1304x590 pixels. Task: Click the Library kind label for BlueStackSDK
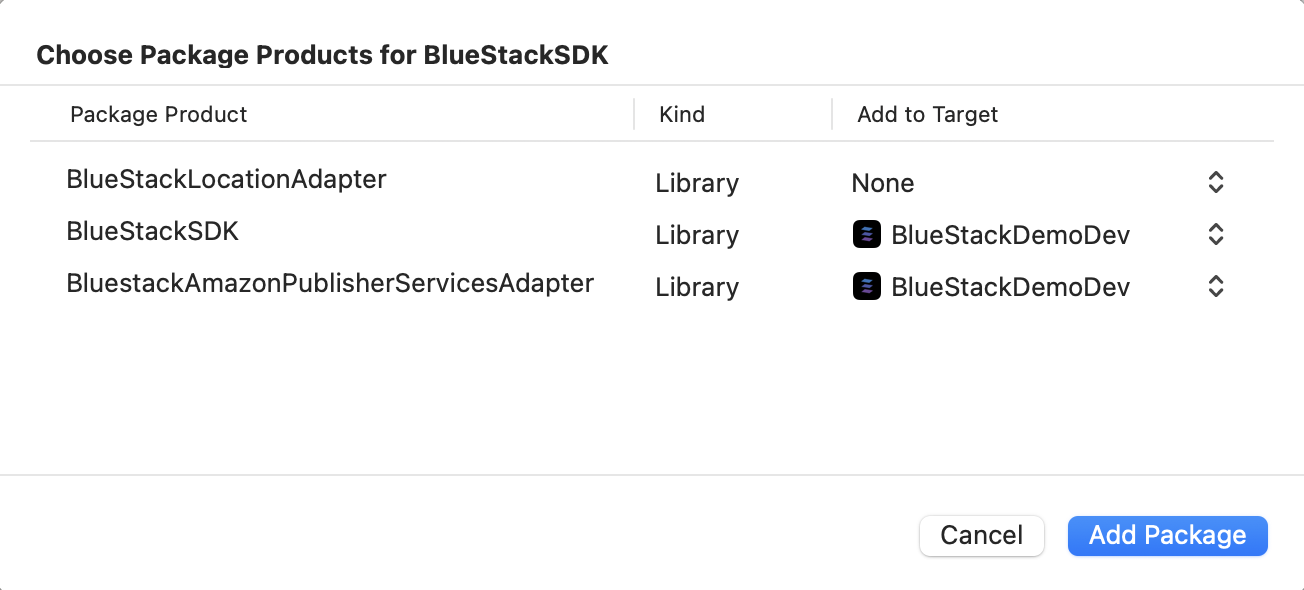(x=697, y=234)
